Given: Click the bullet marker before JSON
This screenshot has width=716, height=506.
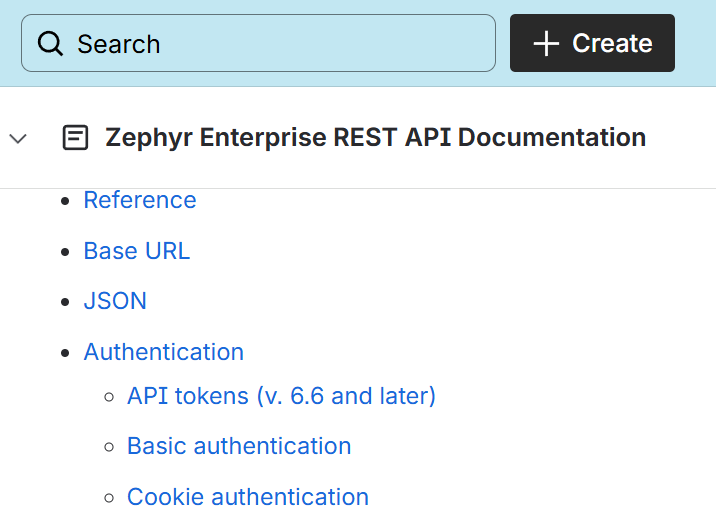Looking at the screenshot, I should coord(65,302).
